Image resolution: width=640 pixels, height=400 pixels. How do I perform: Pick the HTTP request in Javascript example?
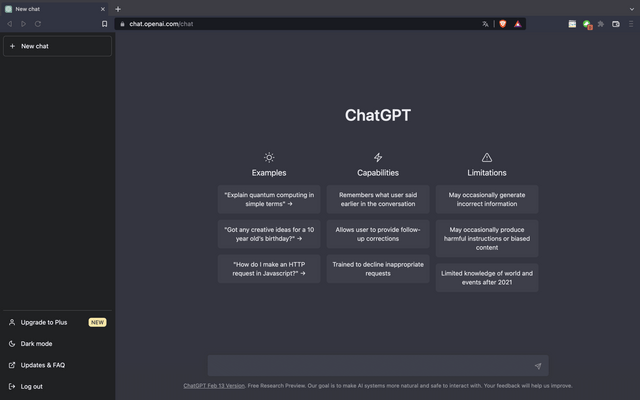pyautogui.click(x=269, y=268)
